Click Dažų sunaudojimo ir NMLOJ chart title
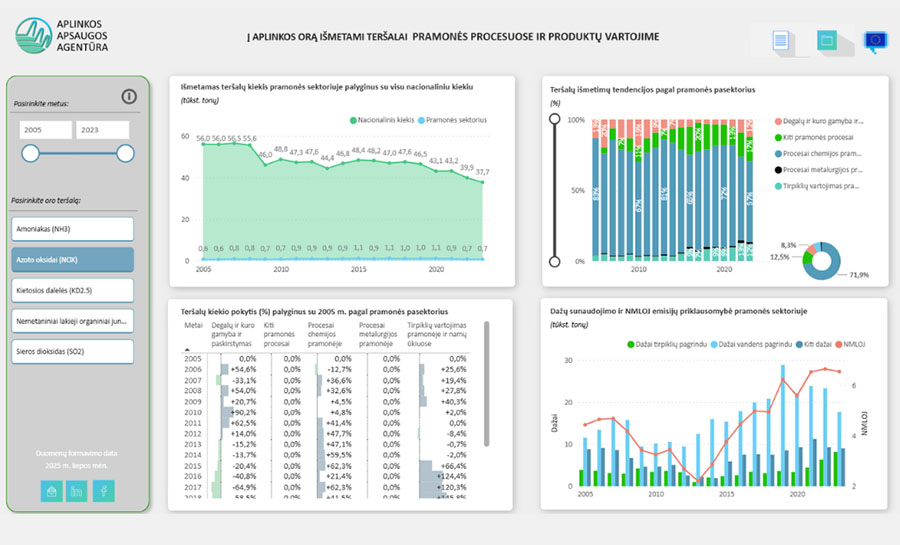 678,312
